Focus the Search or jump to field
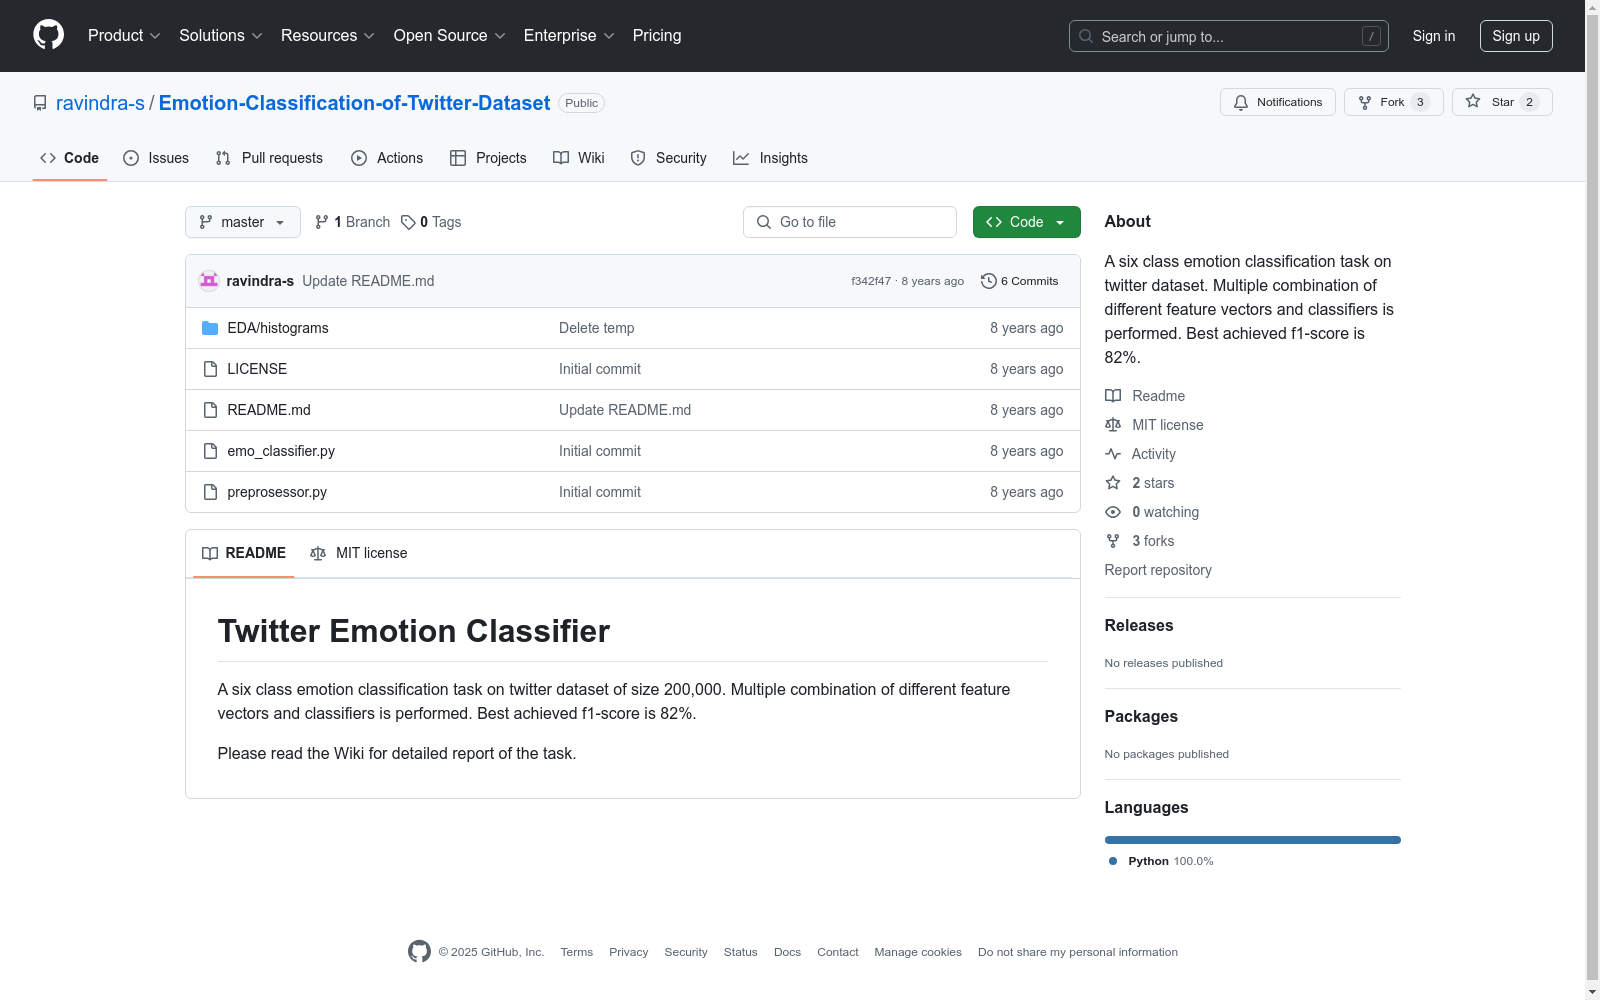The height and width of the screenshot is (1000, 1600). (x=1228, y=36)
